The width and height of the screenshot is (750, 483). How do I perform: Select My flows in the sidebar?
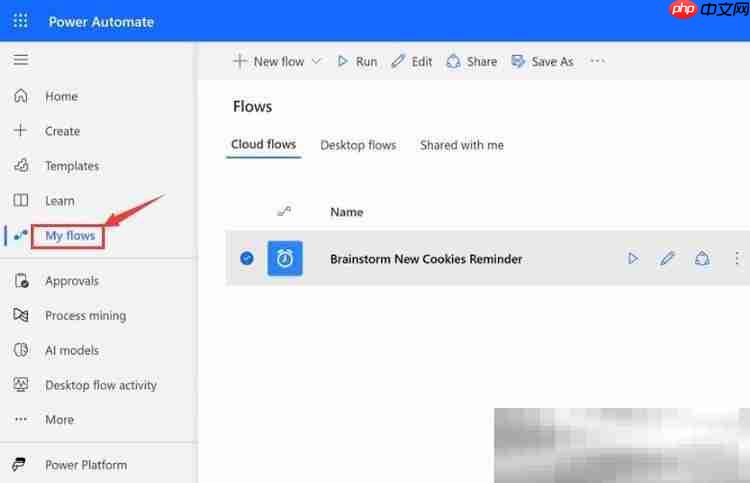[x=70, y=236]
